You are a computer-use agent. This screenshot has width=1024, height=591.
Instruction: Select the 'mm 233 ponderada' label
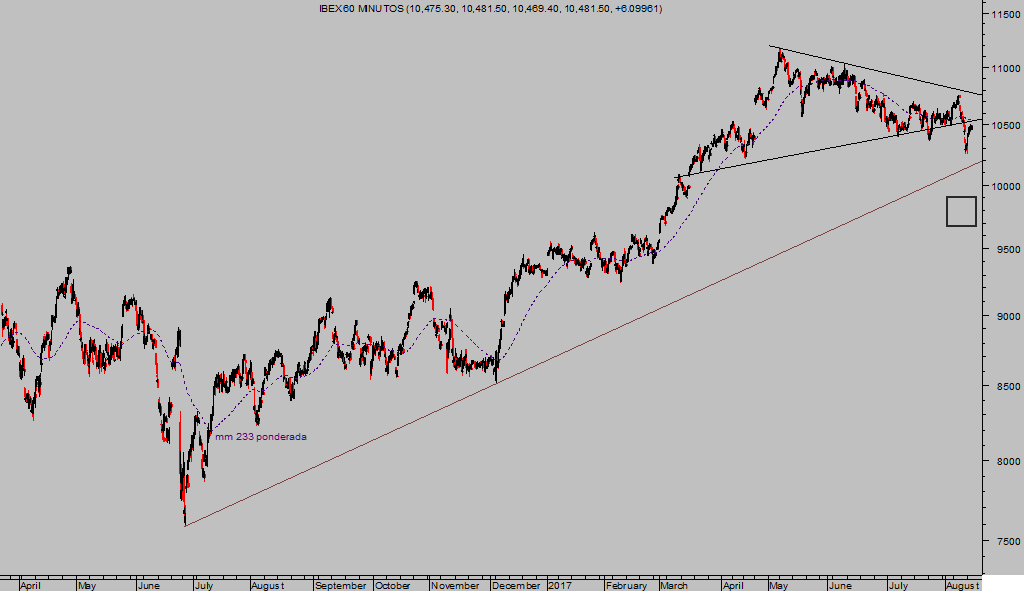261,436
